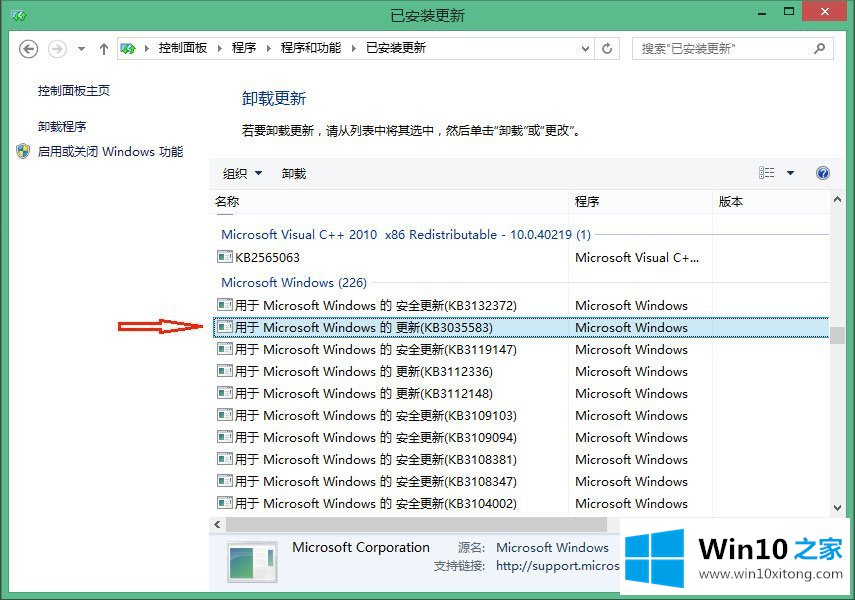Click 已安装更新 breadcrumb segment
Image resolution: width=855 pixels, height=600 pixels.
pos(396,48)
